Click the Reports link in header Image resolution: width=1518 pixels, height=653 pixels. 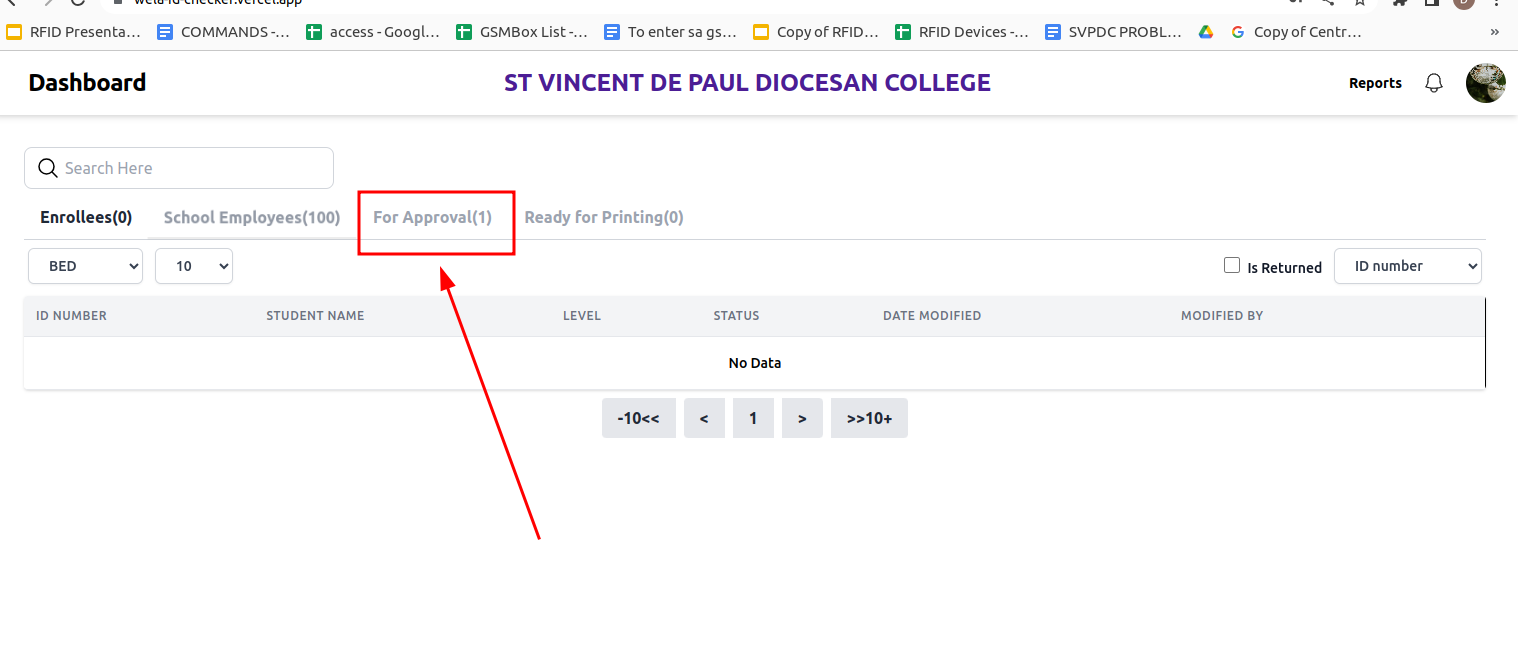(x=1375, y=83)
